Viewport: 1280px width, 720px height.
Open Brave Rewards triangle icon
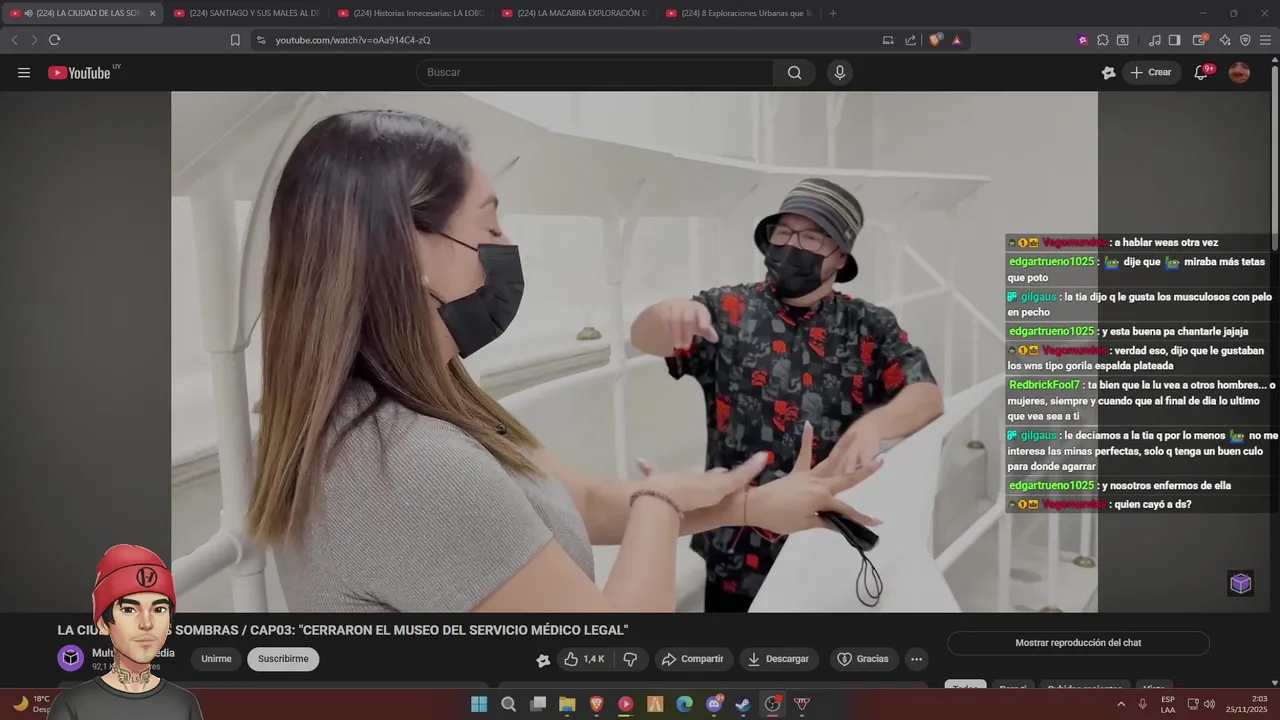[x=957, y=40]
